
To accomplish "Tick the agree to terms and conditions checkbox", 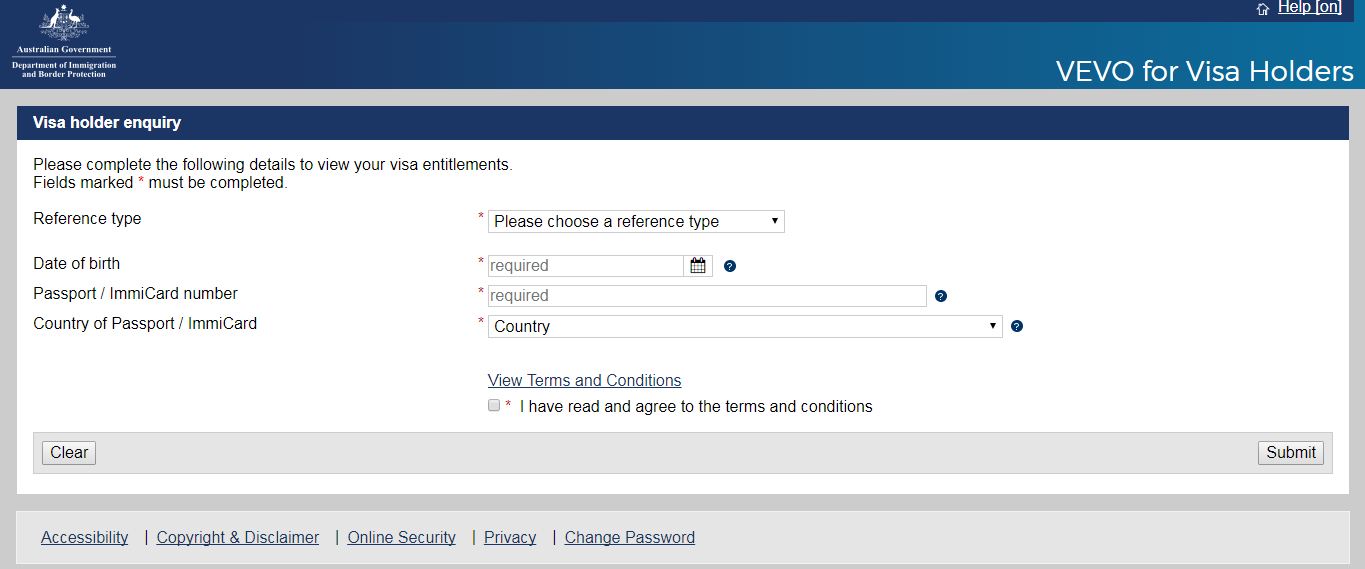I will point(494,405).
